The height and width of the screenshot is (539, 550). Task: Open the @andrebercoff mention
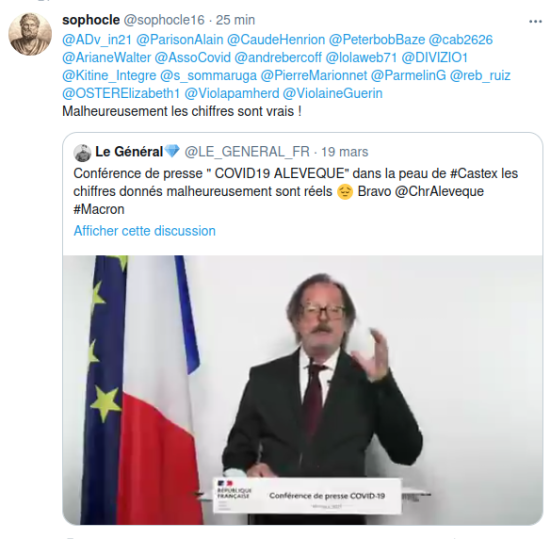pos(278,58)
